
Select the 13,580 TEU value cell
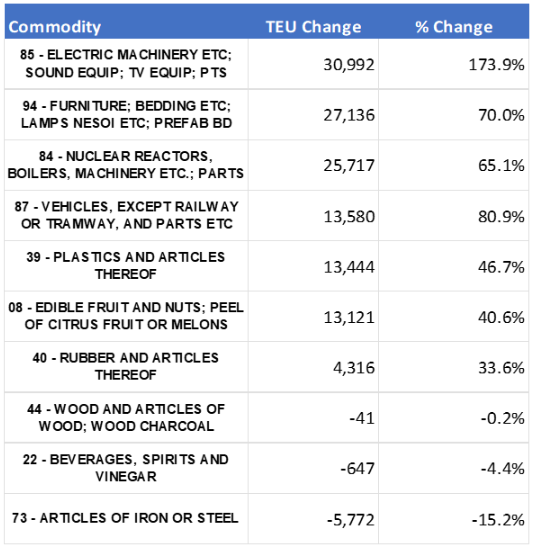(314, 216)
